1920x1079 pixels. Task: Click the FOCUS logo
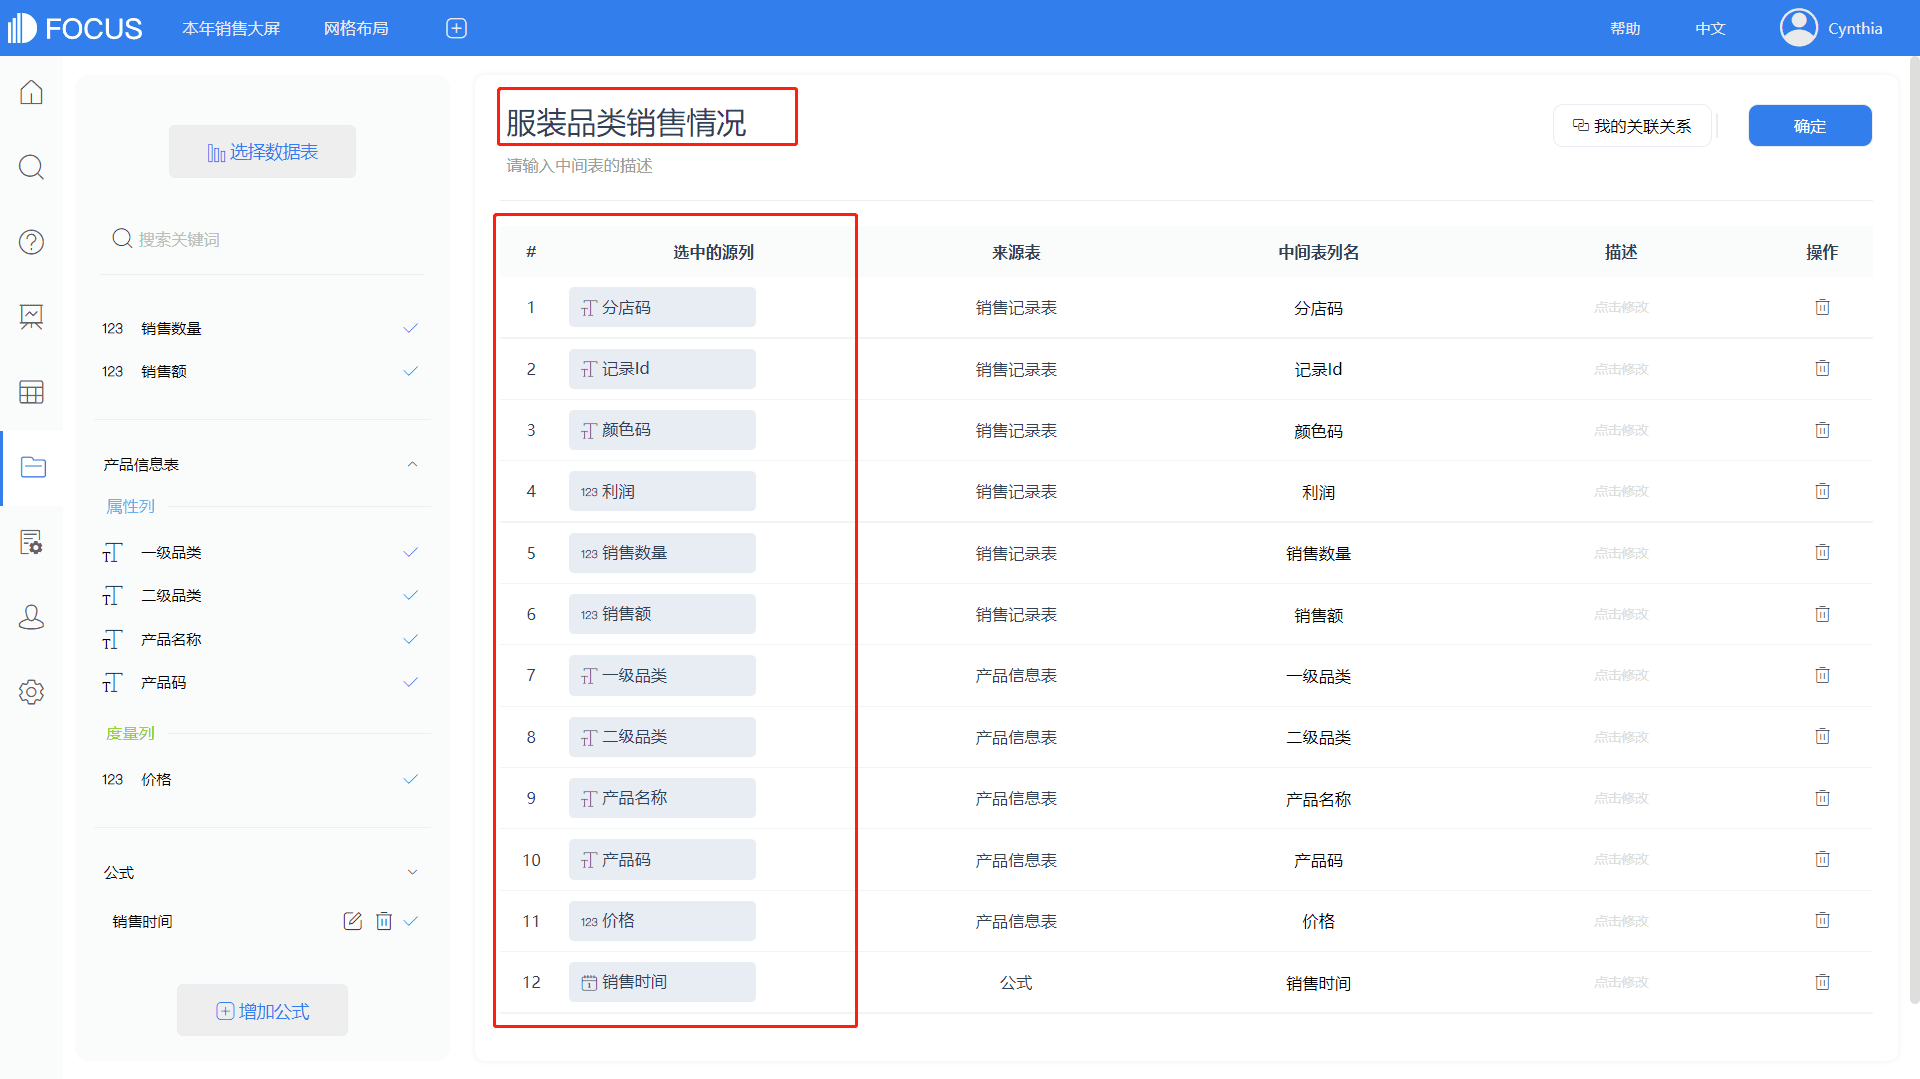[x=74, y=28]
